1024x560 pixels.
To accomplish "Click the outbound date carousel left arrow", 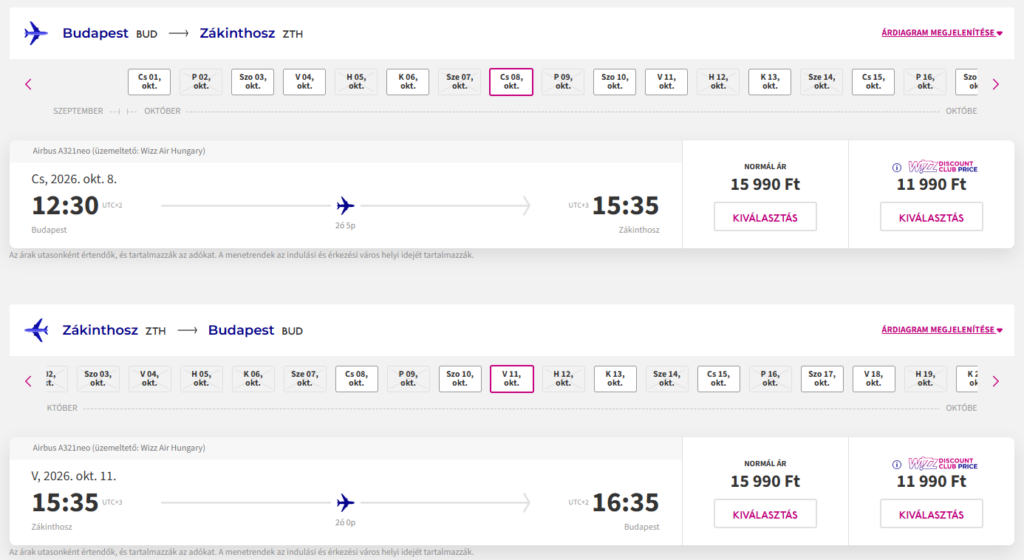I will pyautogui.click(x=28, y=84).
